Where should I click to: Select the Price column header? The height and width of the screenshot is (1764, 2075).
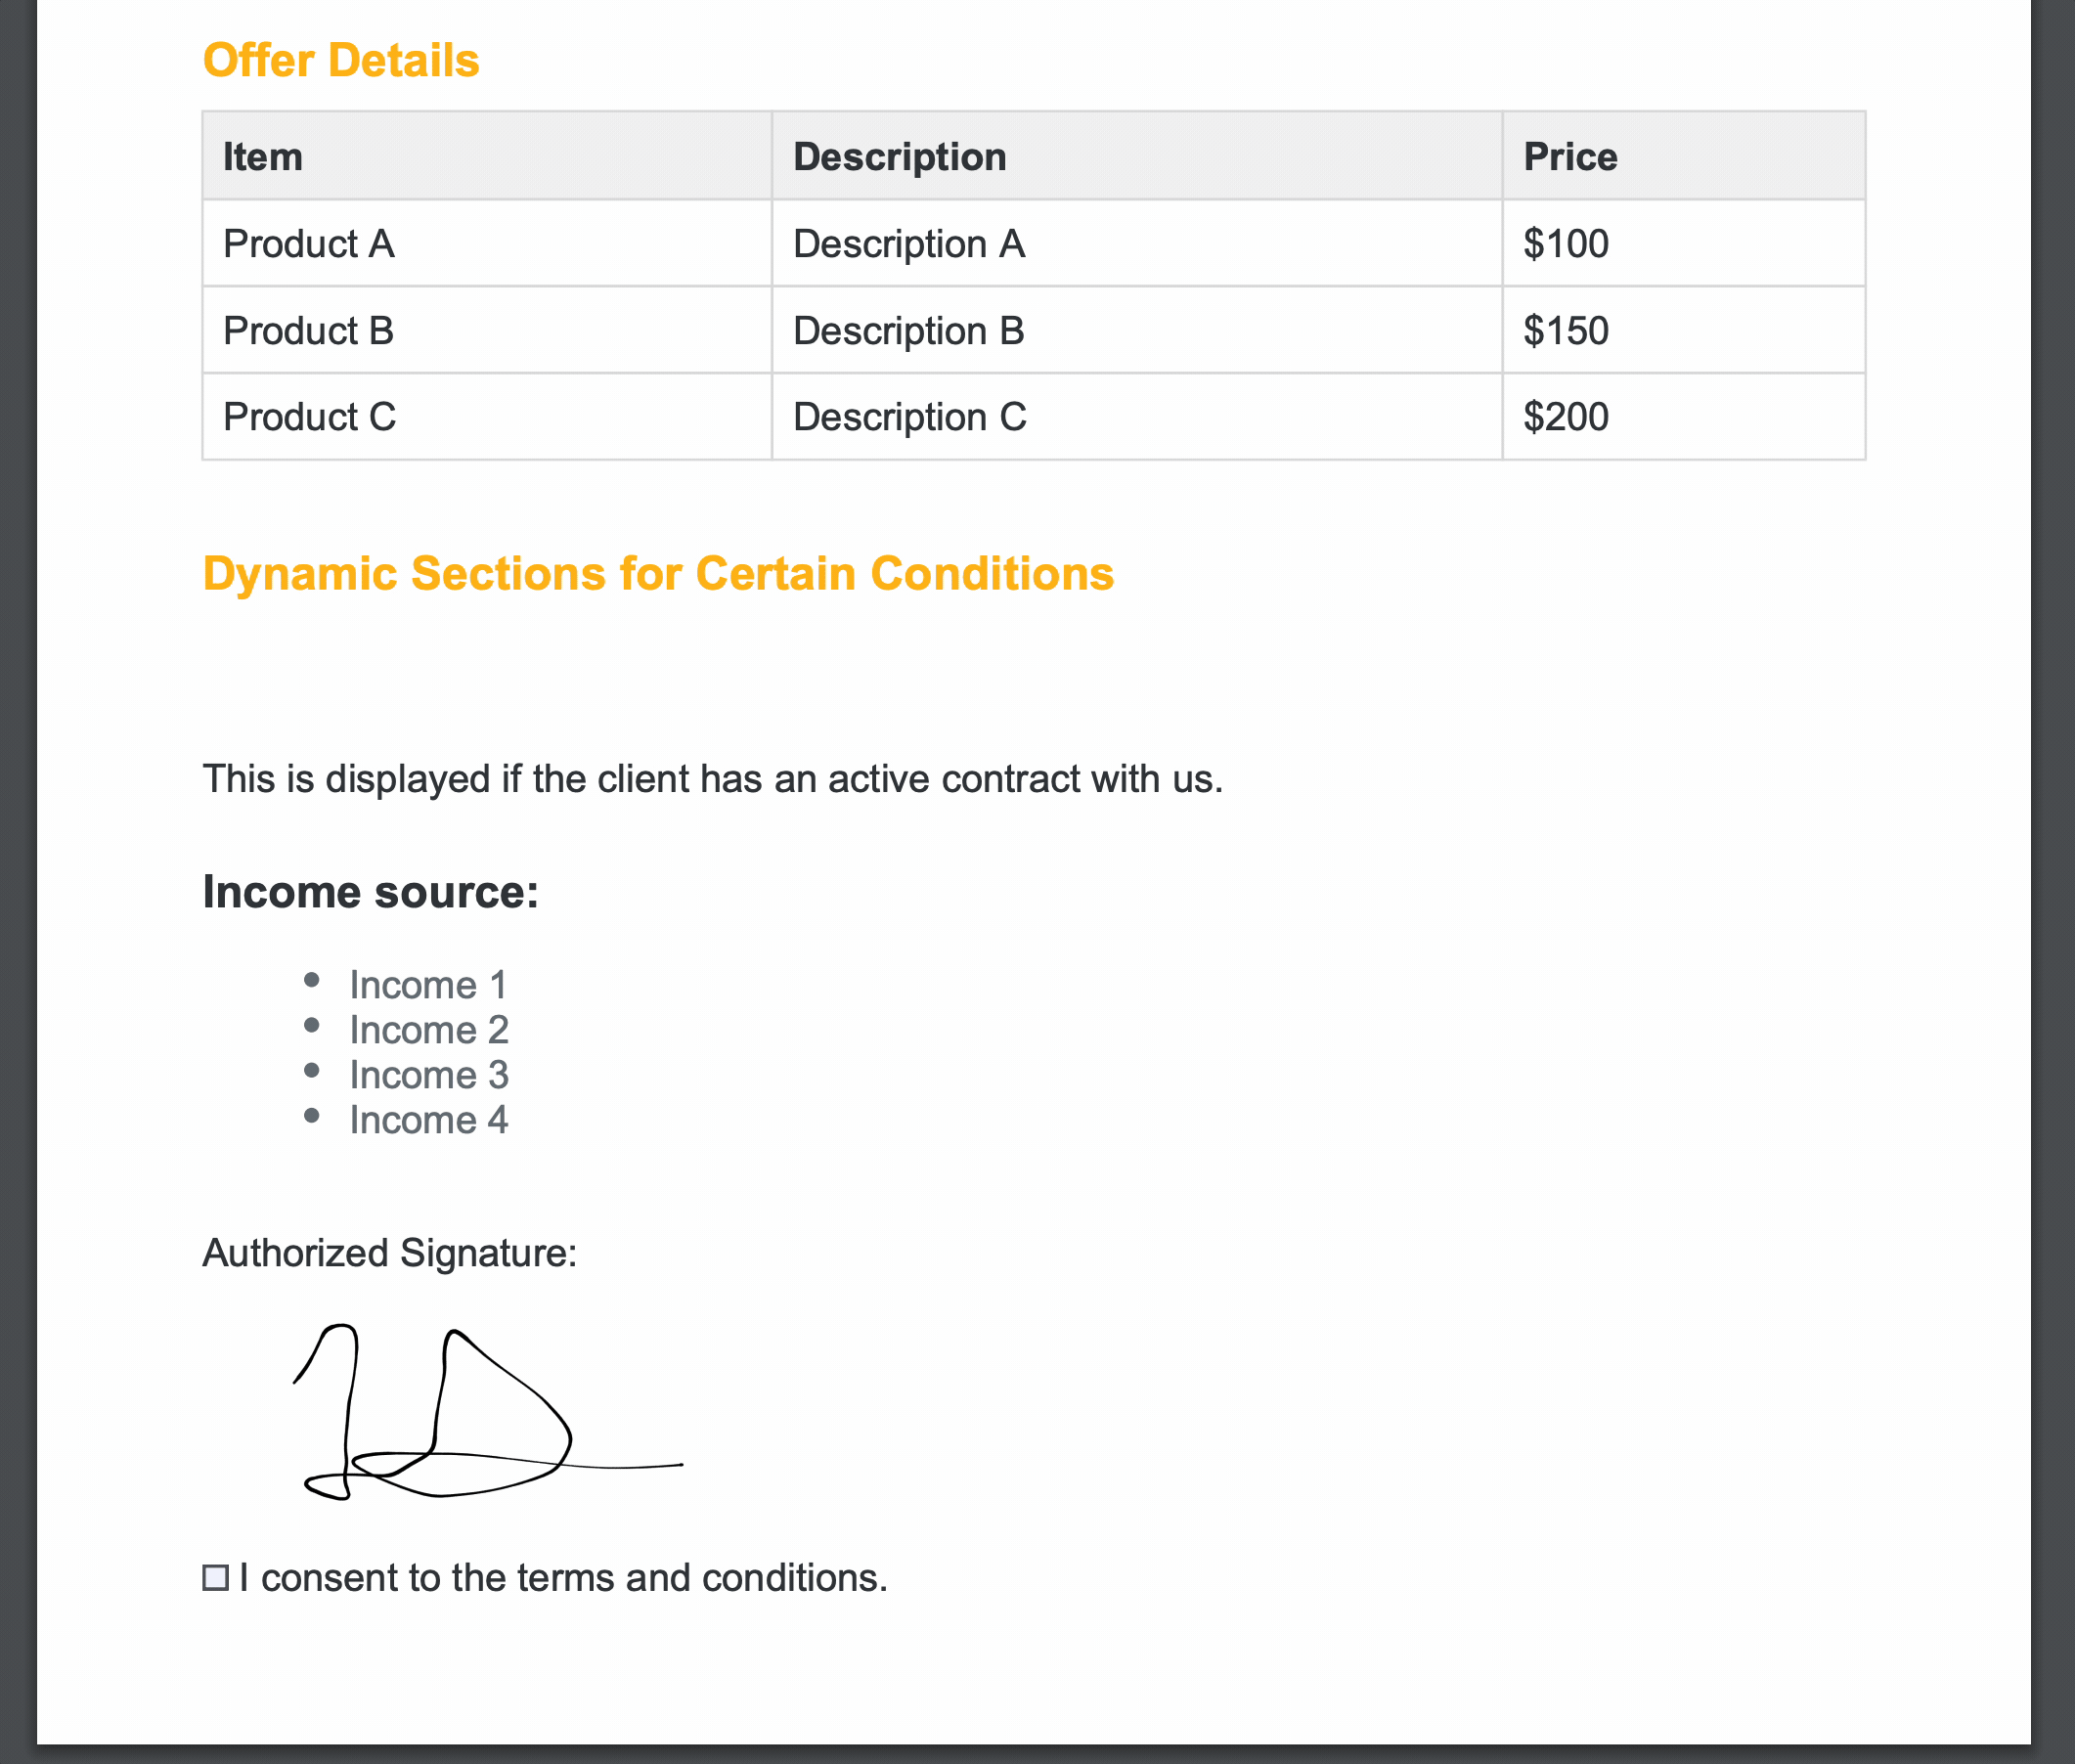coord(1684,156)
